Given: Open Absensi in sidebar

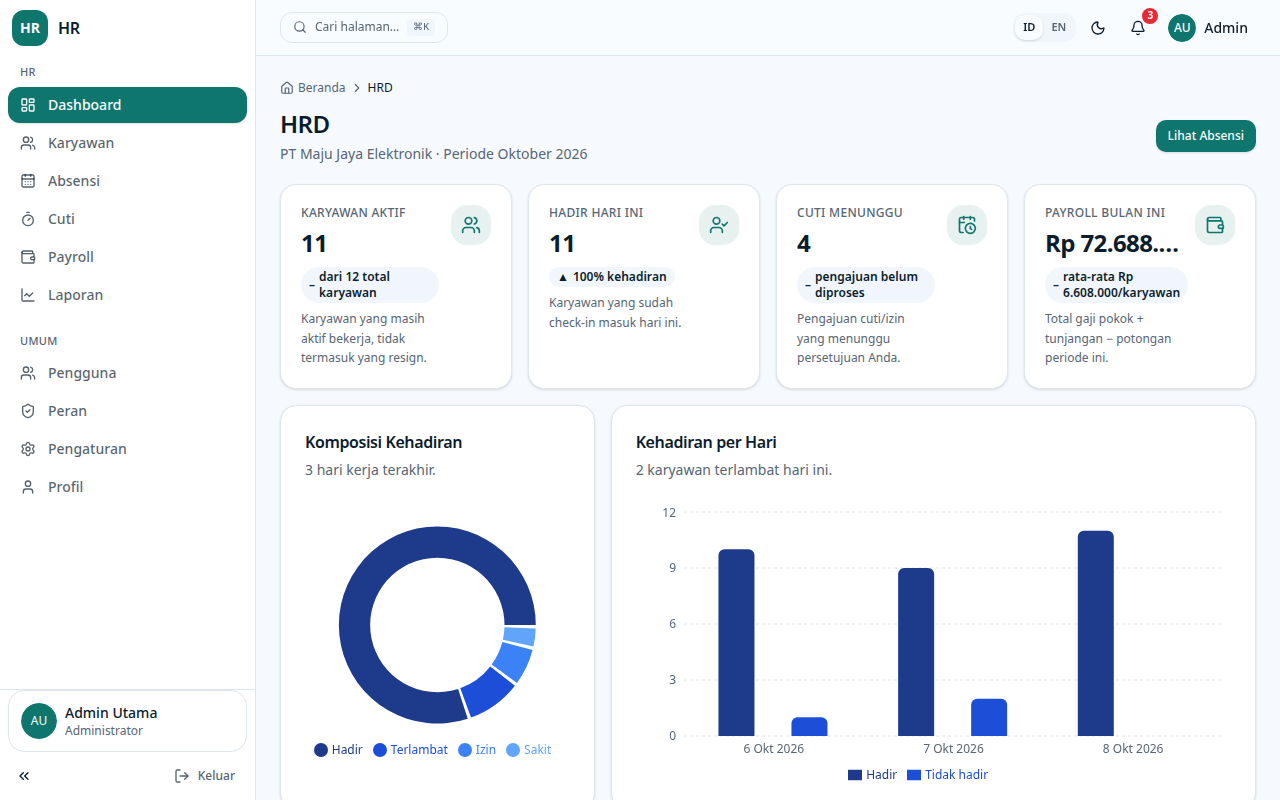Looking at the screenshot, I should point(127,181).
